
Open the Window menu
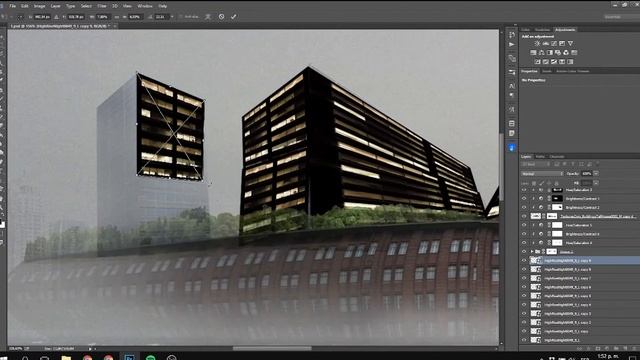coord(145,6)
